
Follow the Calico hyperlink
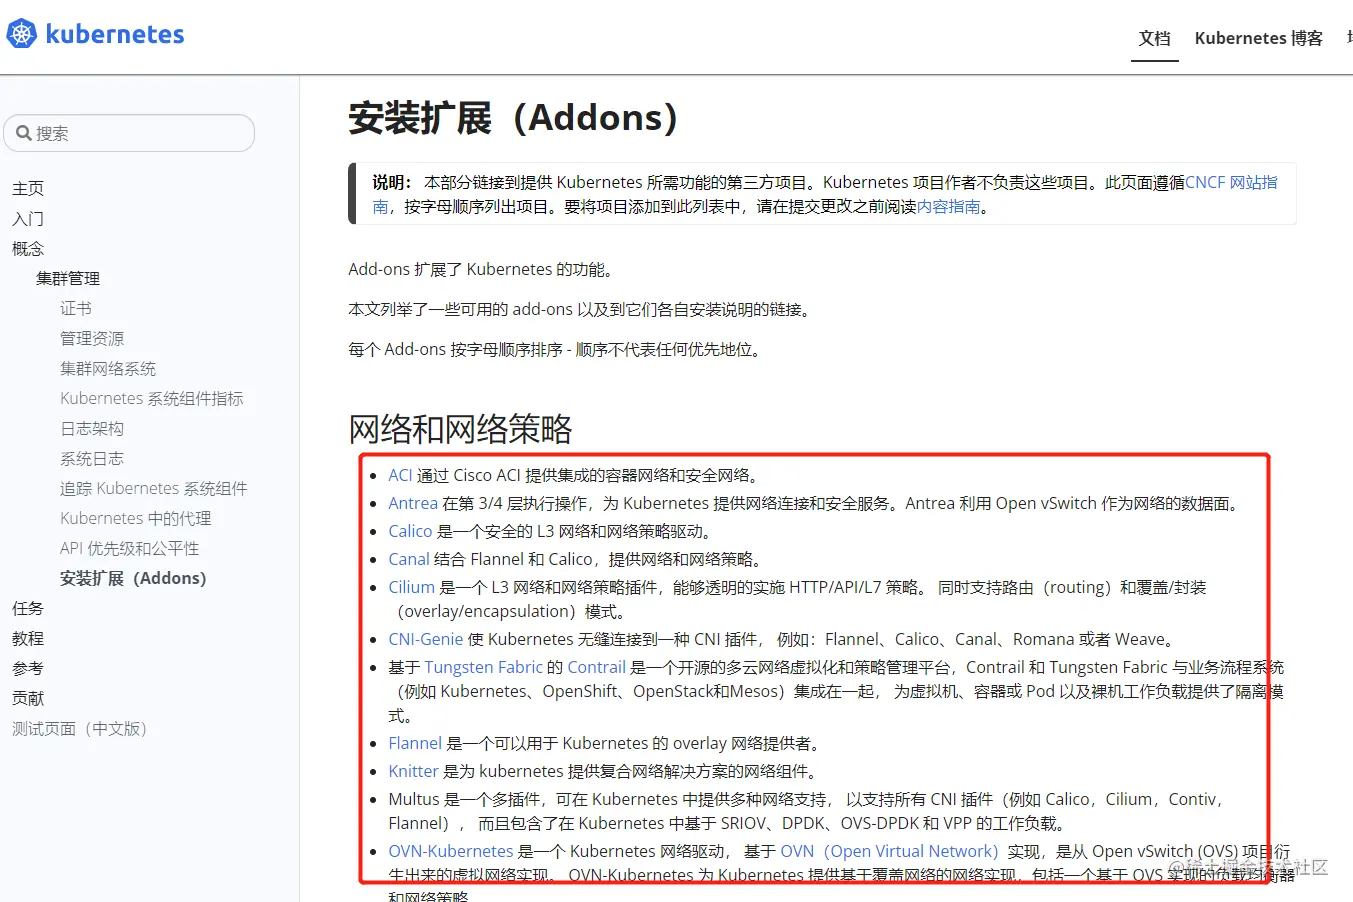(x=409, y=531)
